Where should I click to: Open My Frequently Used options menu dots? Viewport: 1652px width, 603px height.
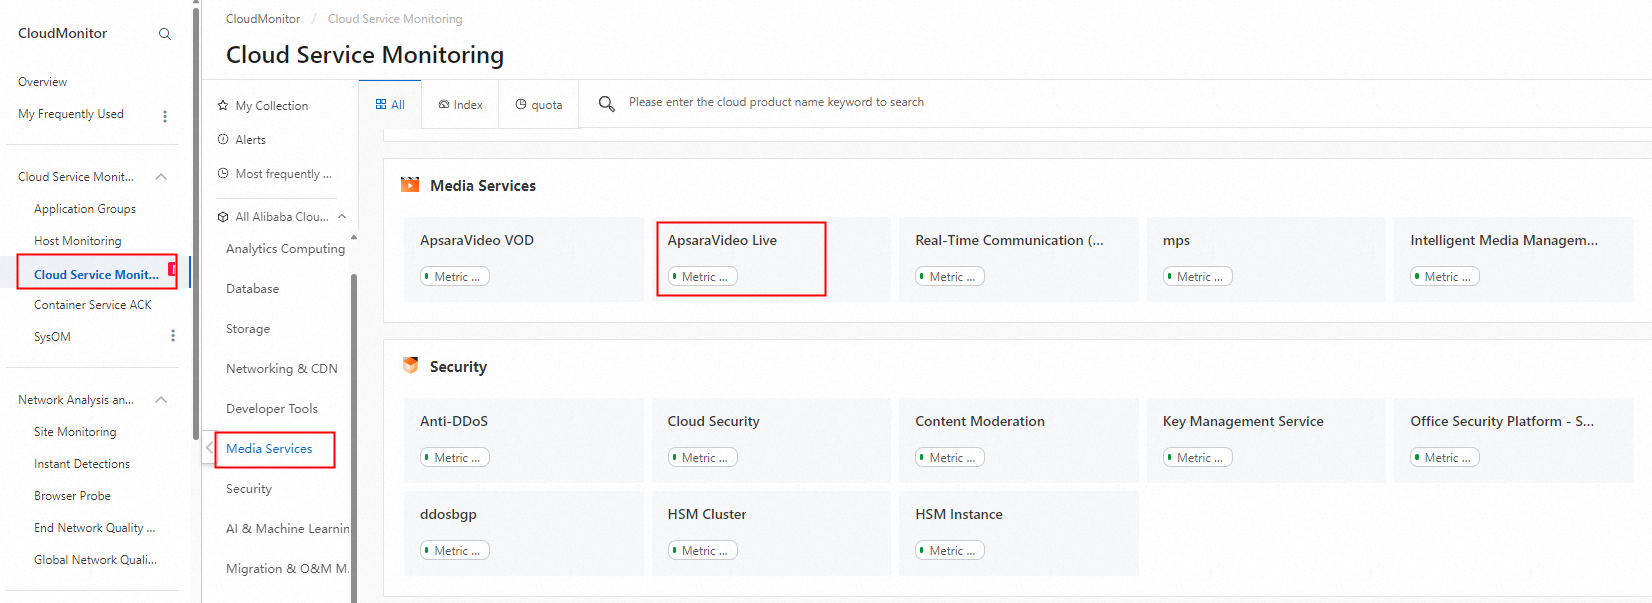[165, 116]
